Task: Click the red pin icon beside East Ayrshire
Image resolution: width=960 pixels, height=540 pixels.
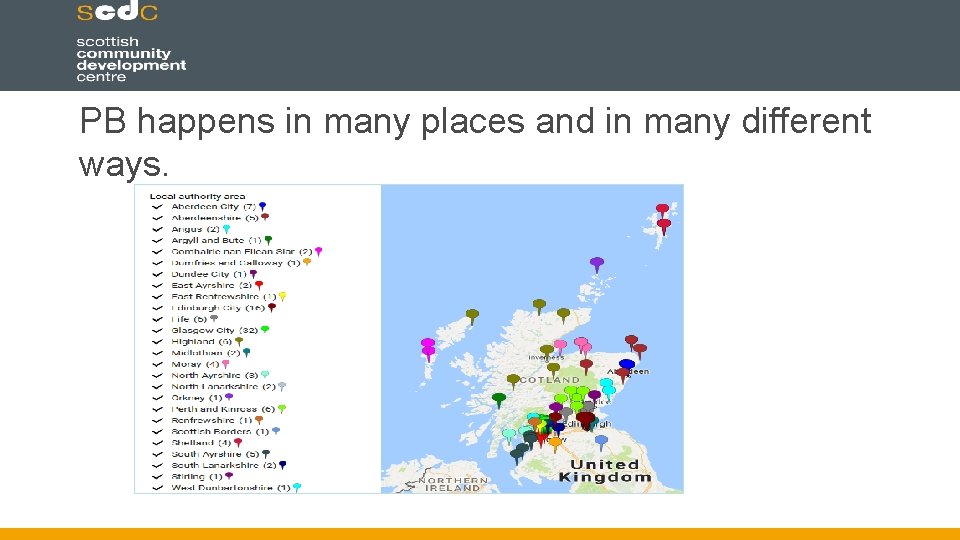Action: pyautogui.click(x=259, y=285)
